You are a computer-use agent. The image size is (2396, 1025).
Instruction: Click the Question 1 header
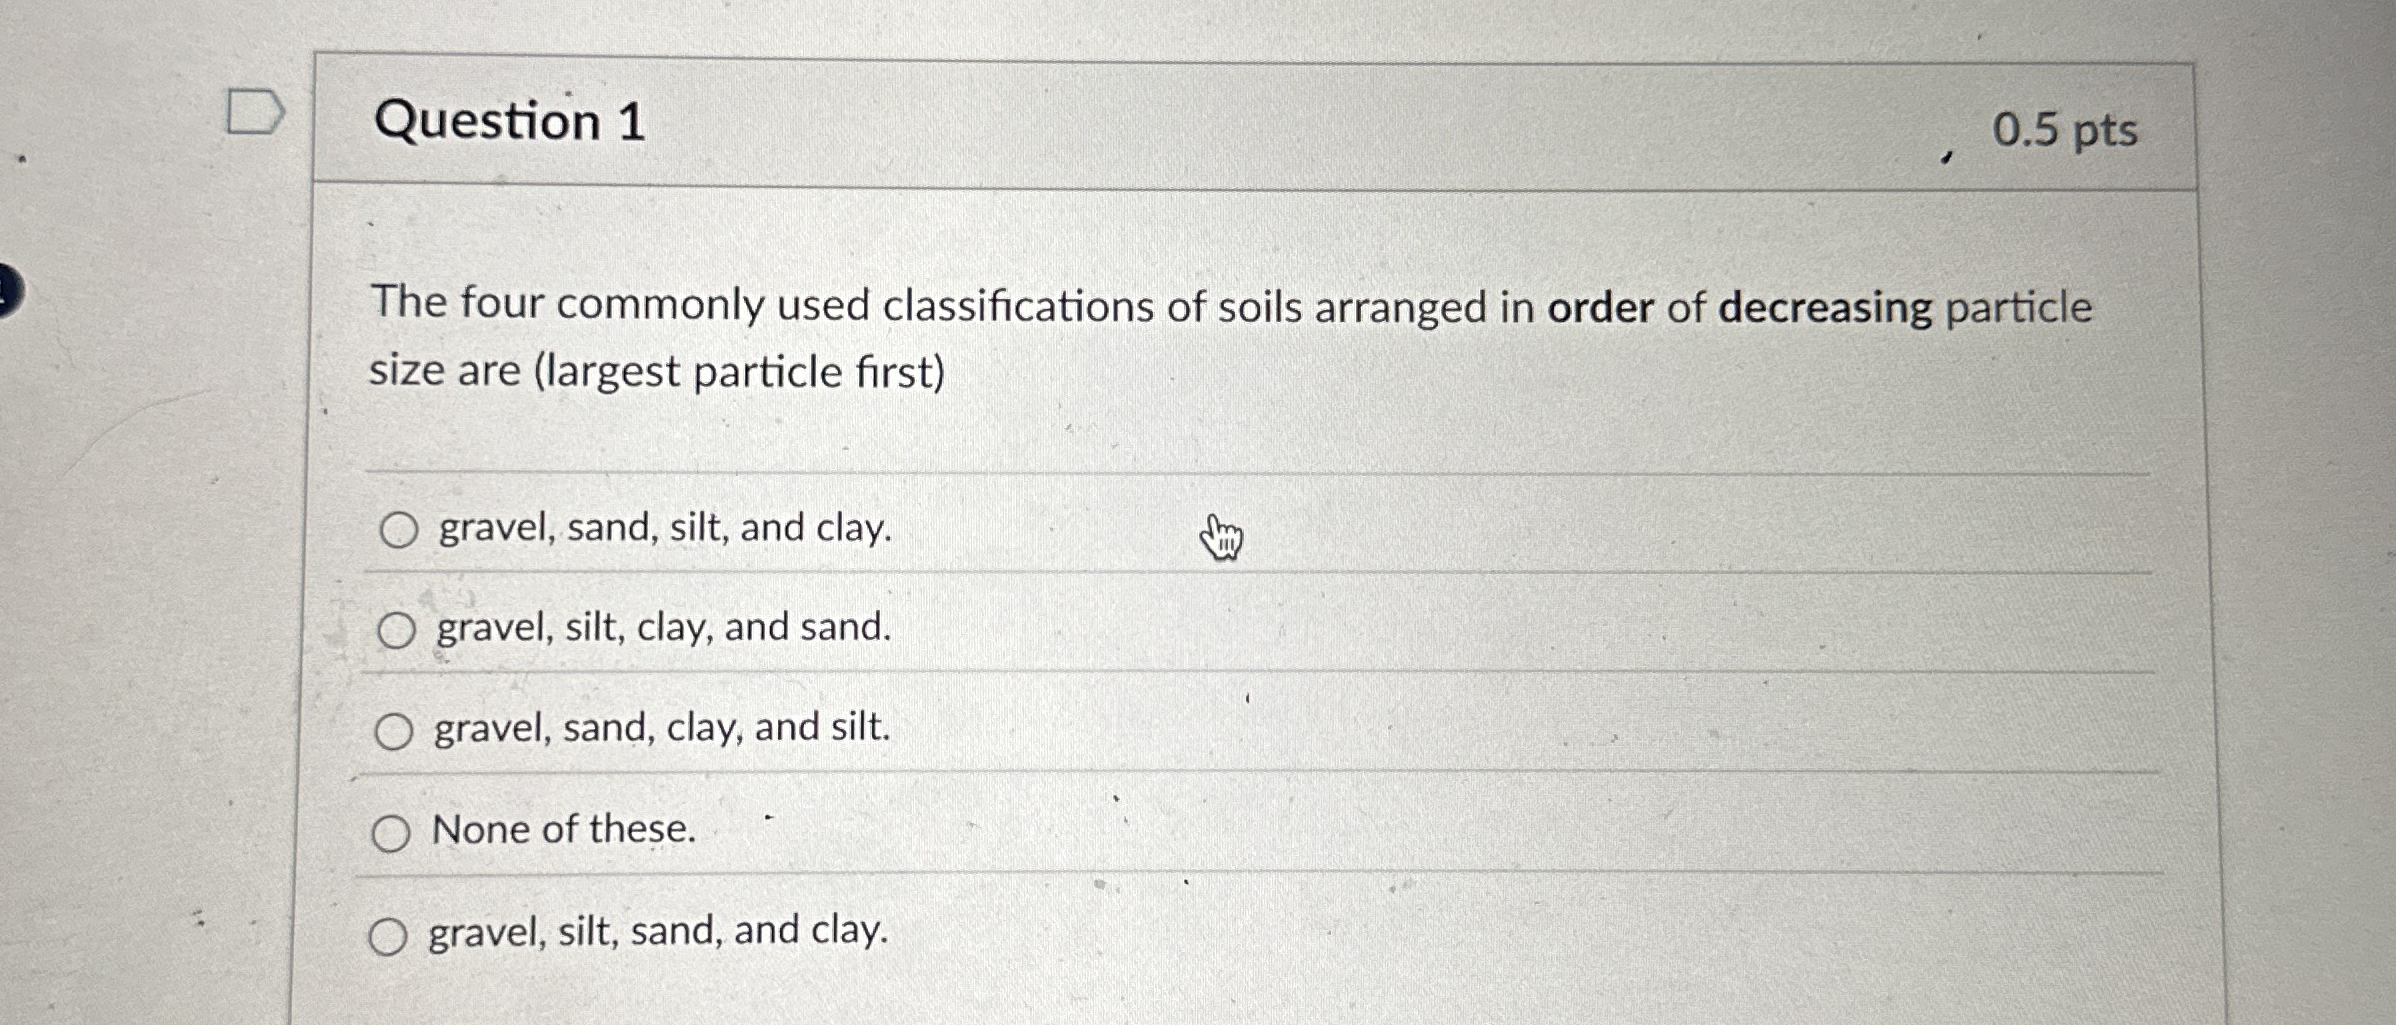[516, 122]
